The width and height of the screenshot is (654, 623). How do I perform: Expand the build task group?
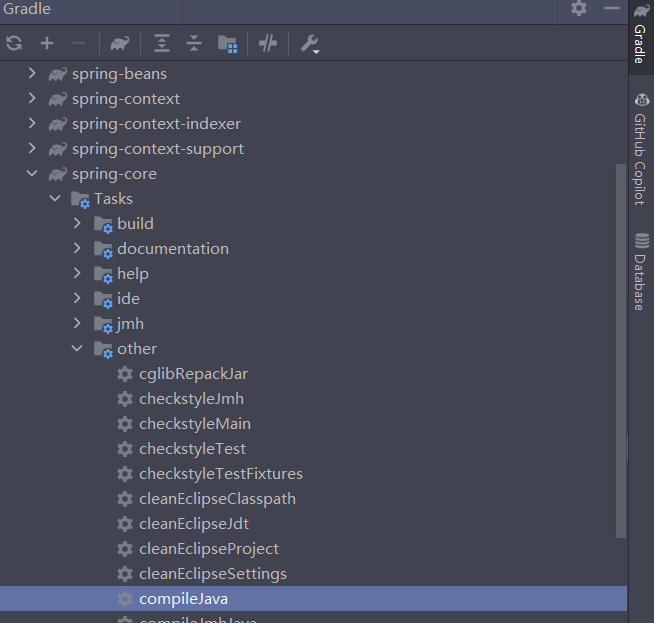point(77,224)
